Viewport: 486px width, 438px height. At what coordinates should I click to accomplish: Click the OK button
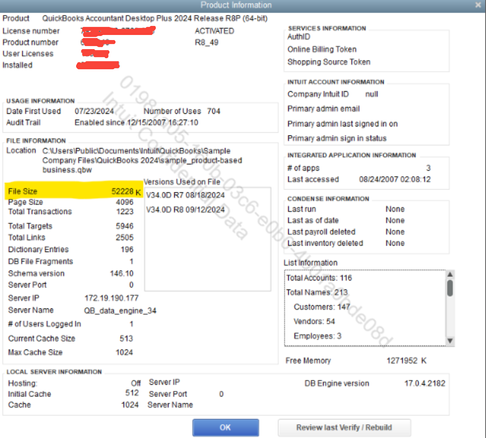225,427
